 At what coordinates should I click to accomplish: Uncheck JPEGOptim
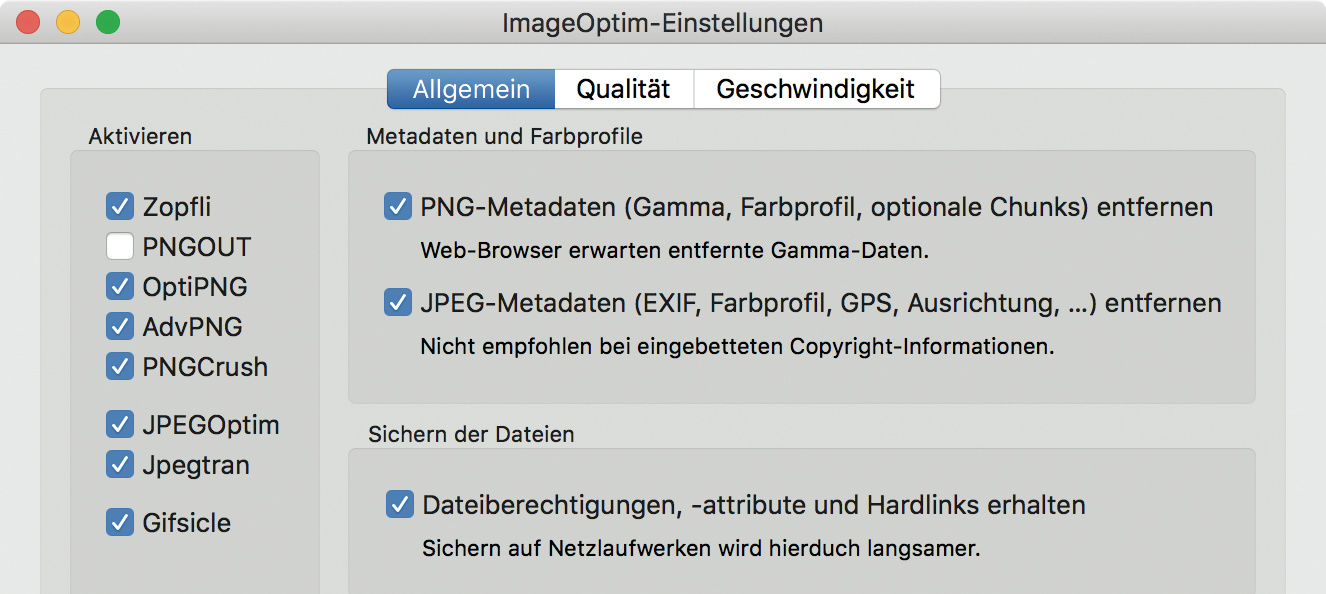point(120,425)
